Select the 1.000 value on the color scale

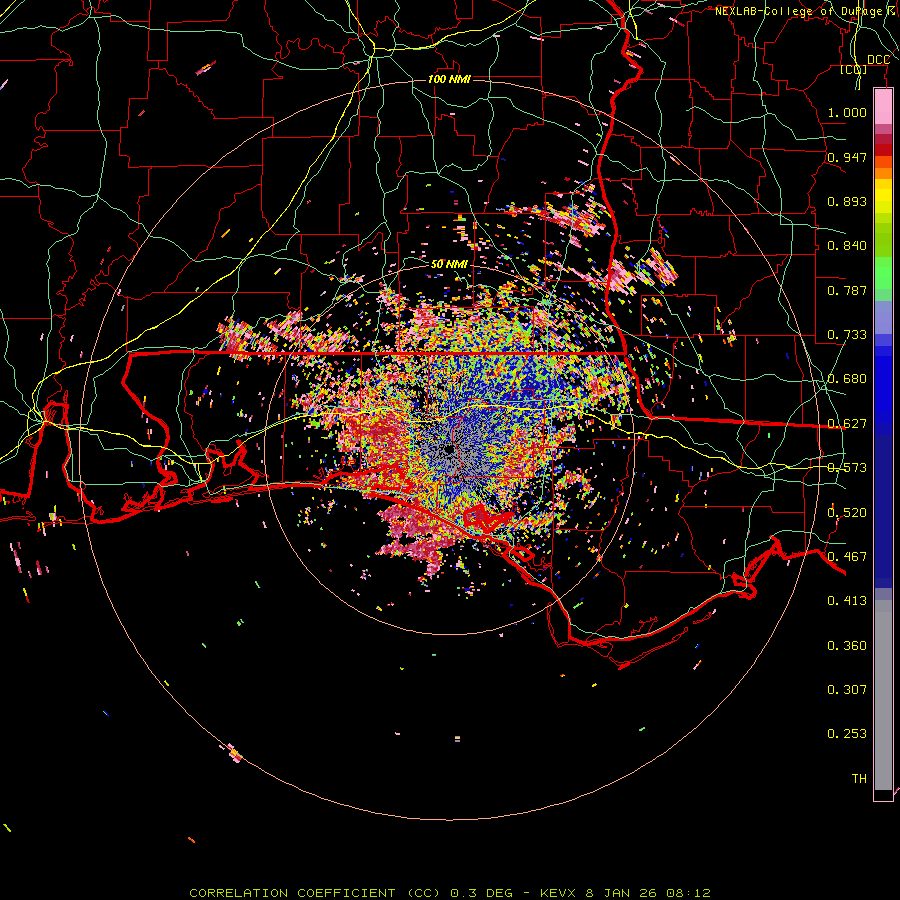pos(847,113)
